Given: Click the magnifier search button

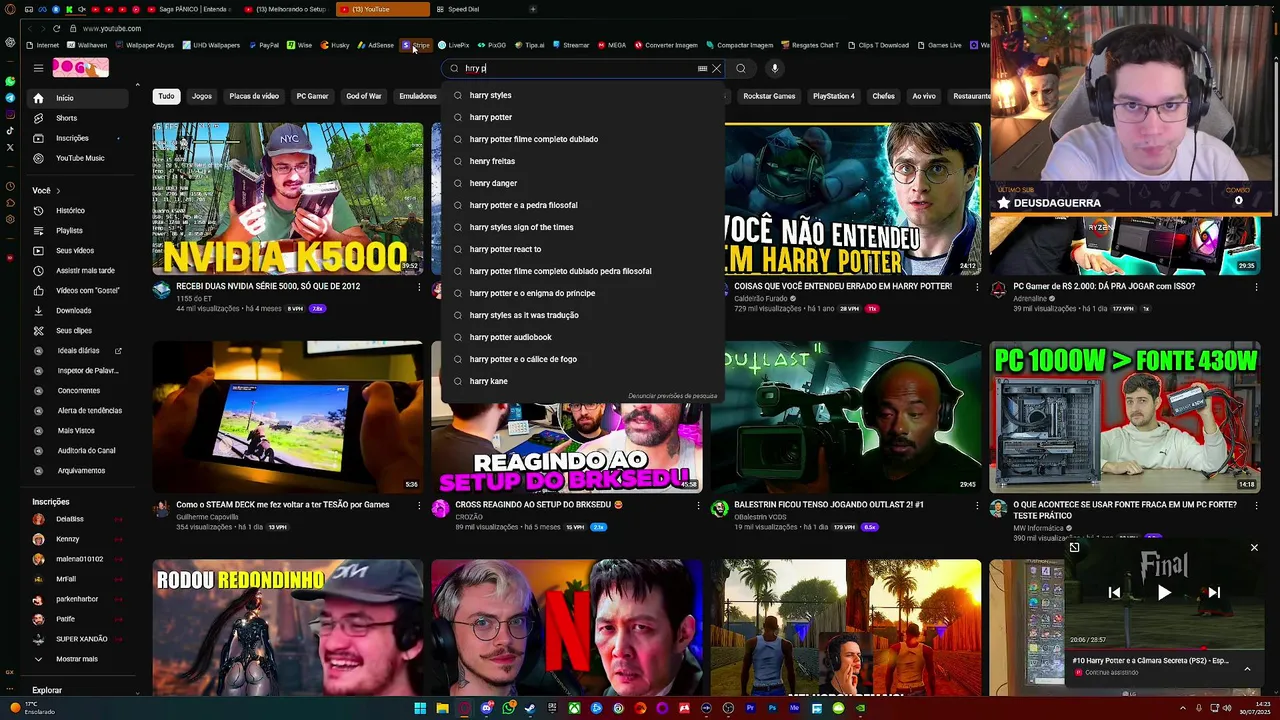Looking at the screenshot, I should (x=741, y=69).
